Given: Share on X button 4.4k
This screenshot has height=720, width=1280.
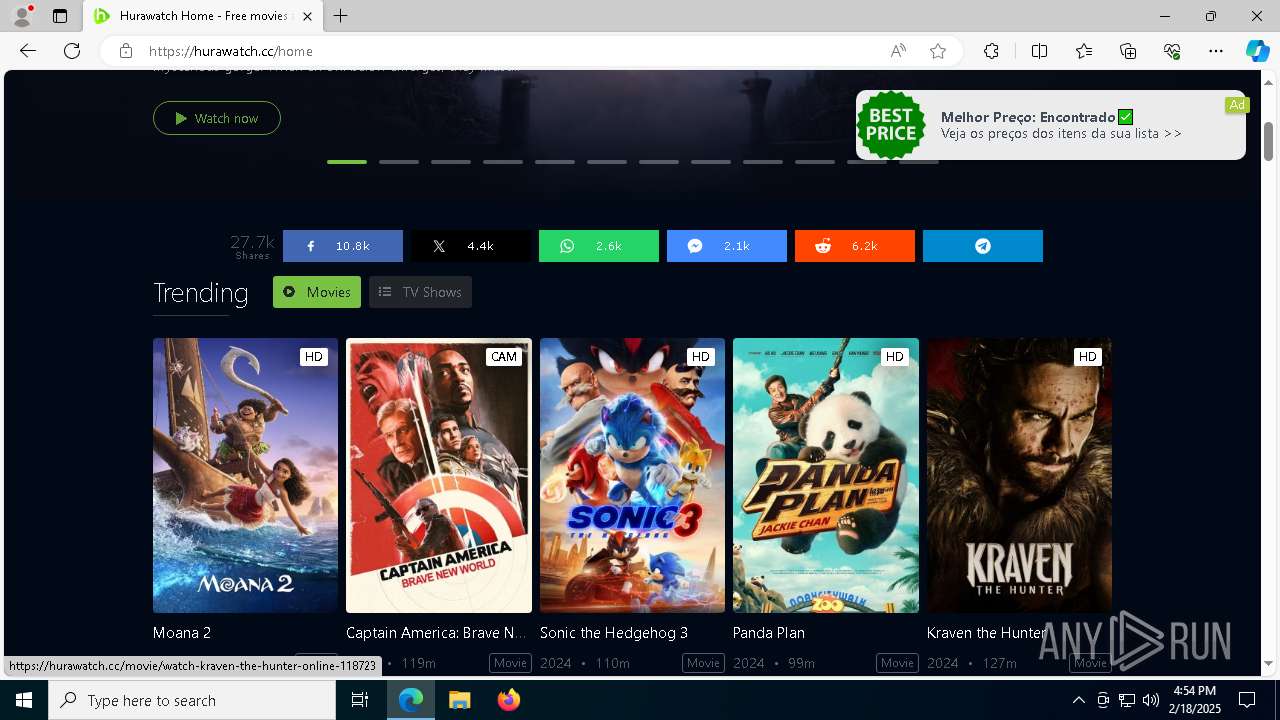Looking at the screenshot, I should pos(471,246).
